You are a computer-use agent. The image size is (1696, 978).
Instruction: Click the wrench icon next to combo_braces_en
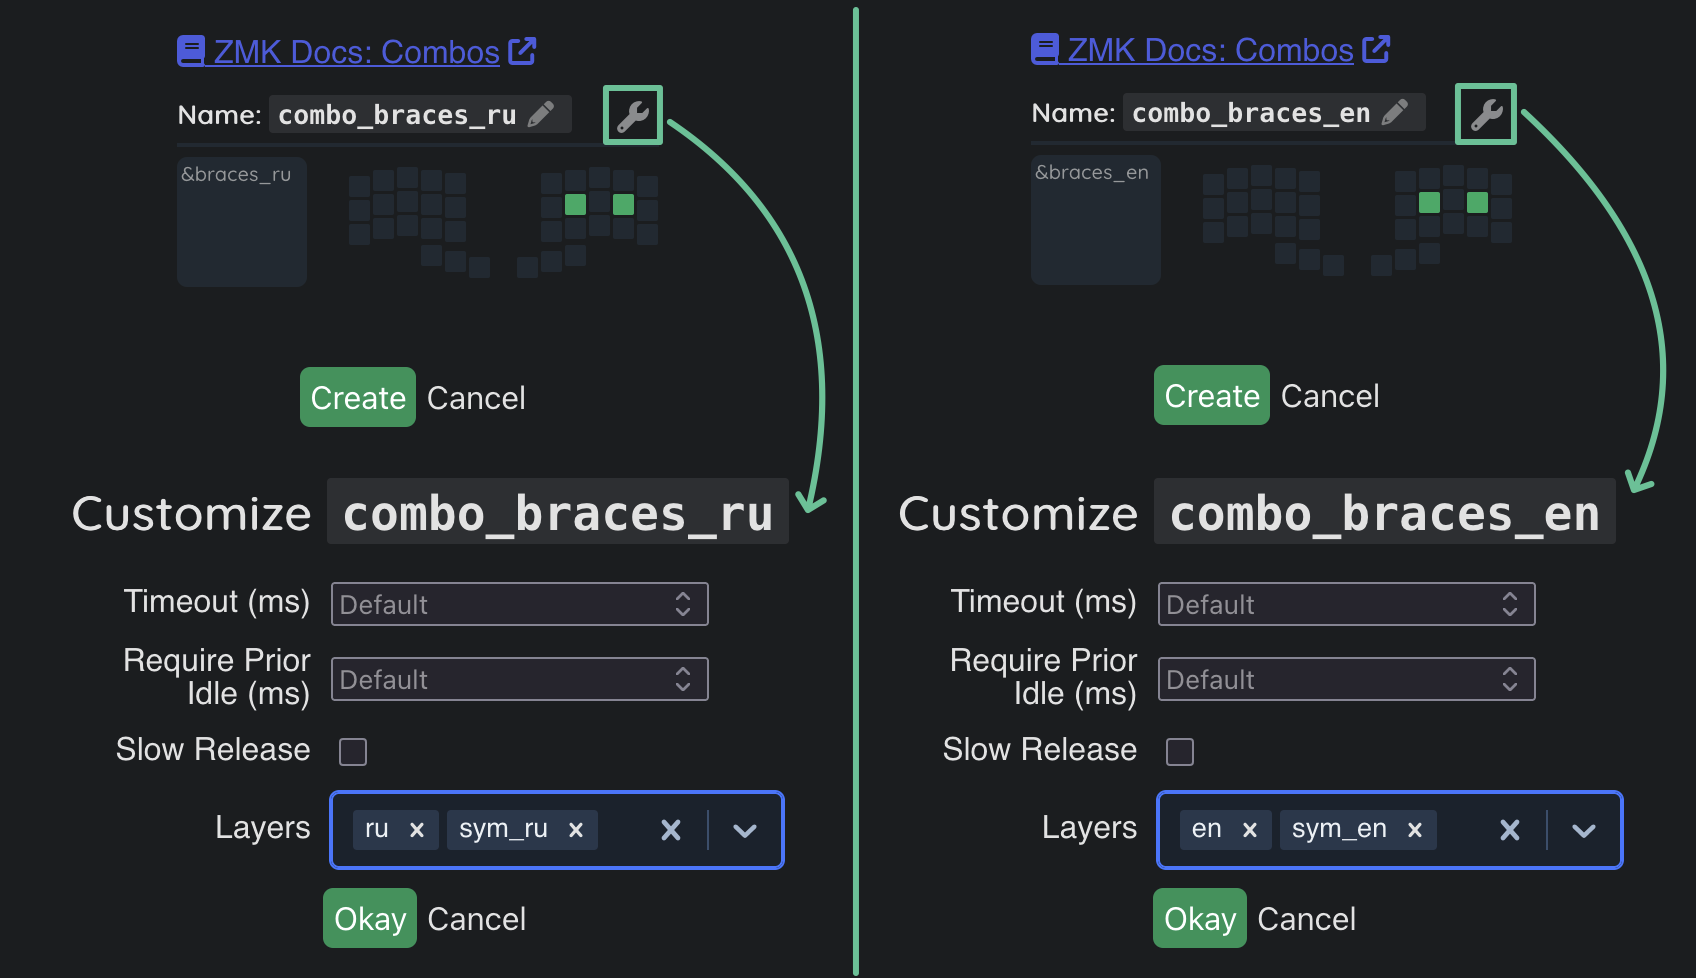[x=1486, y=114]
